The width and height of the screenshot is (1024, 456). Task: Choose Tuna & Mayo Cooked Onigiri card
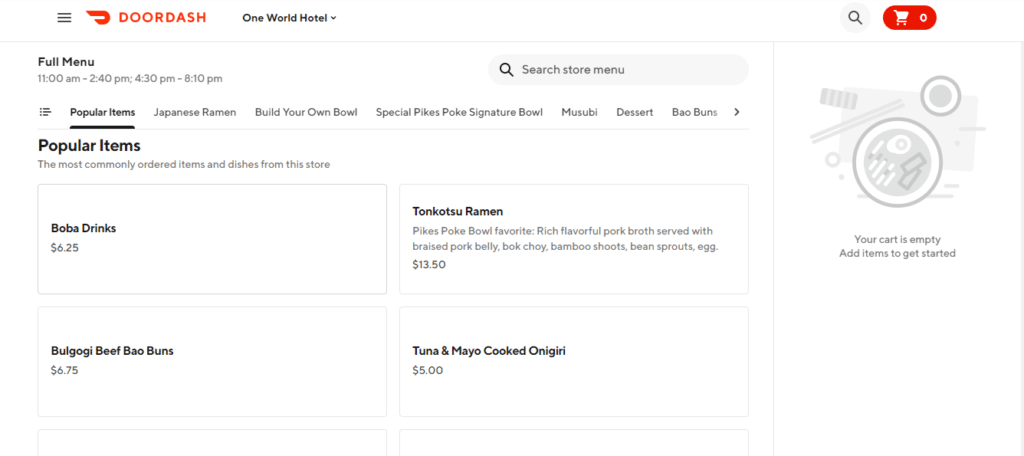coord(574,362)
